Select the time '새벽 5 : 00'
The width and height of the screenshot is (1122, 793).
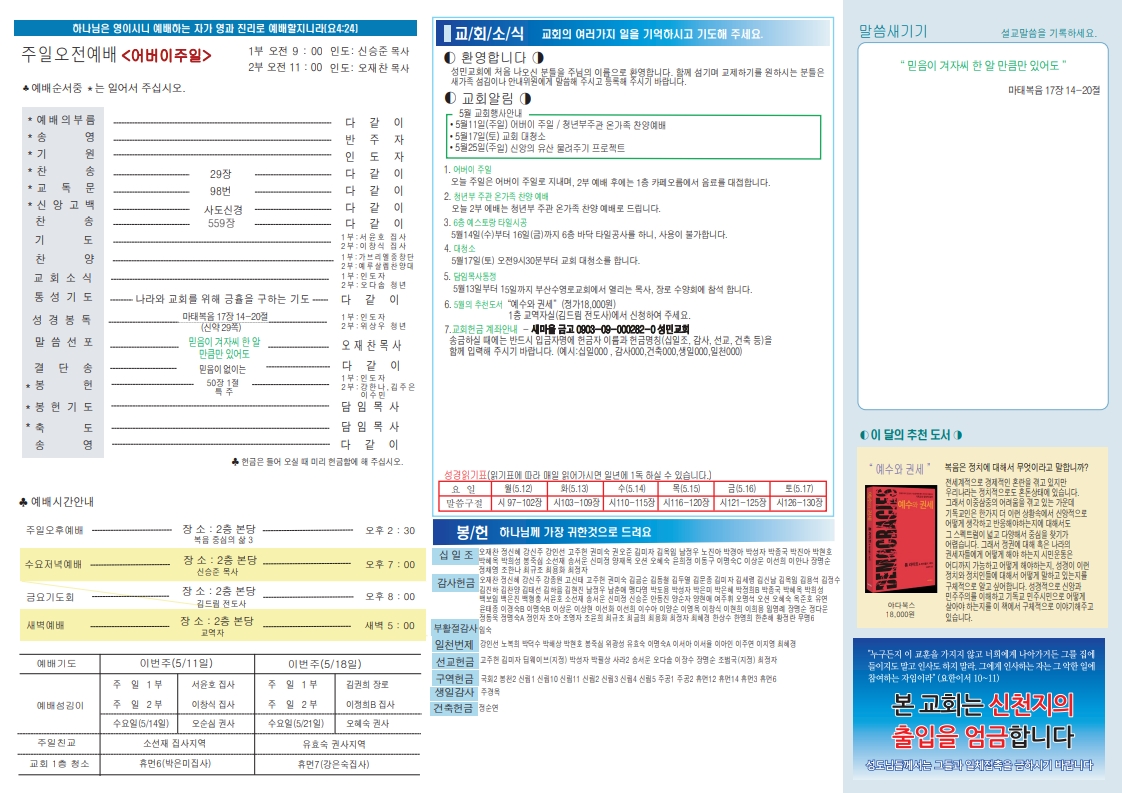click(389, 626)
